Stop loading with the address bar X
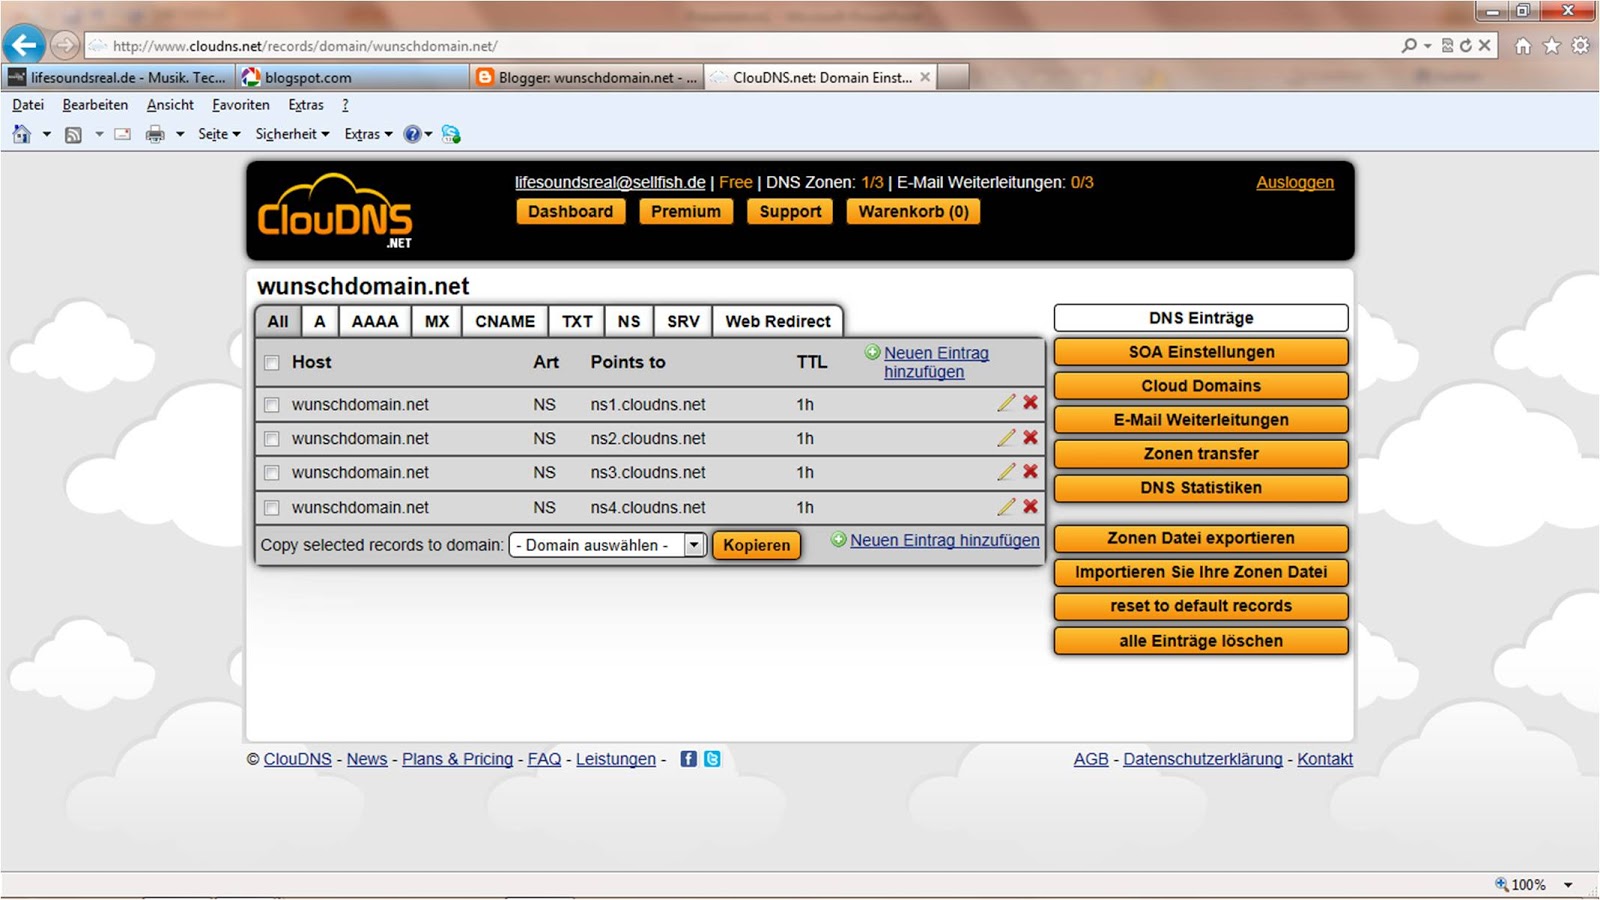 1485,45
